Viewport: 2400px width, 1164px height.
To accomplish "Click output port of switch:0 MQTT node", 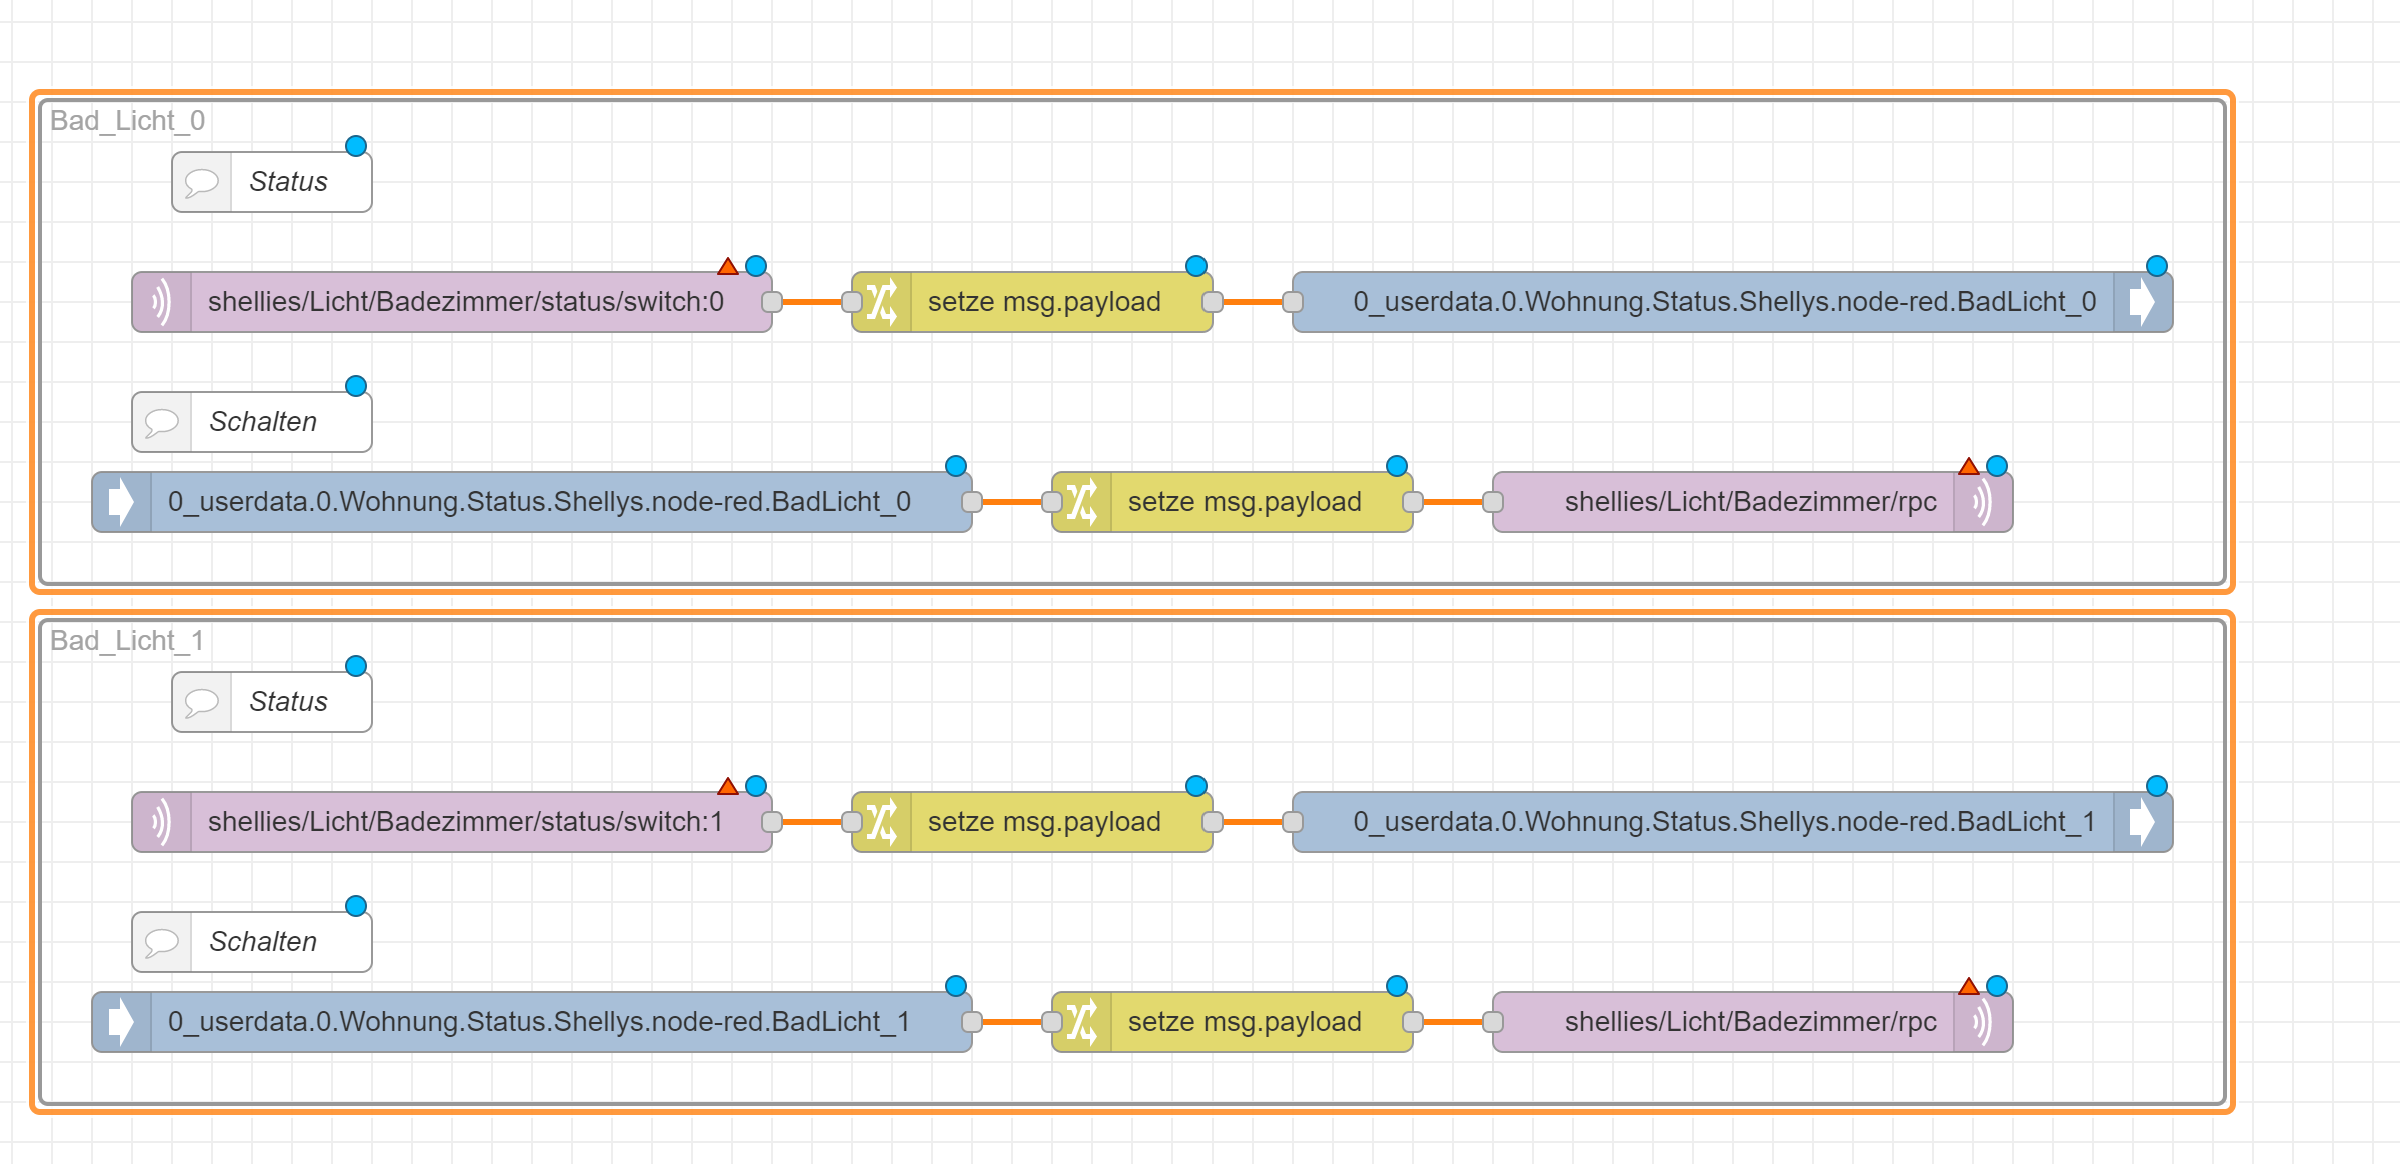I will 772,302.
